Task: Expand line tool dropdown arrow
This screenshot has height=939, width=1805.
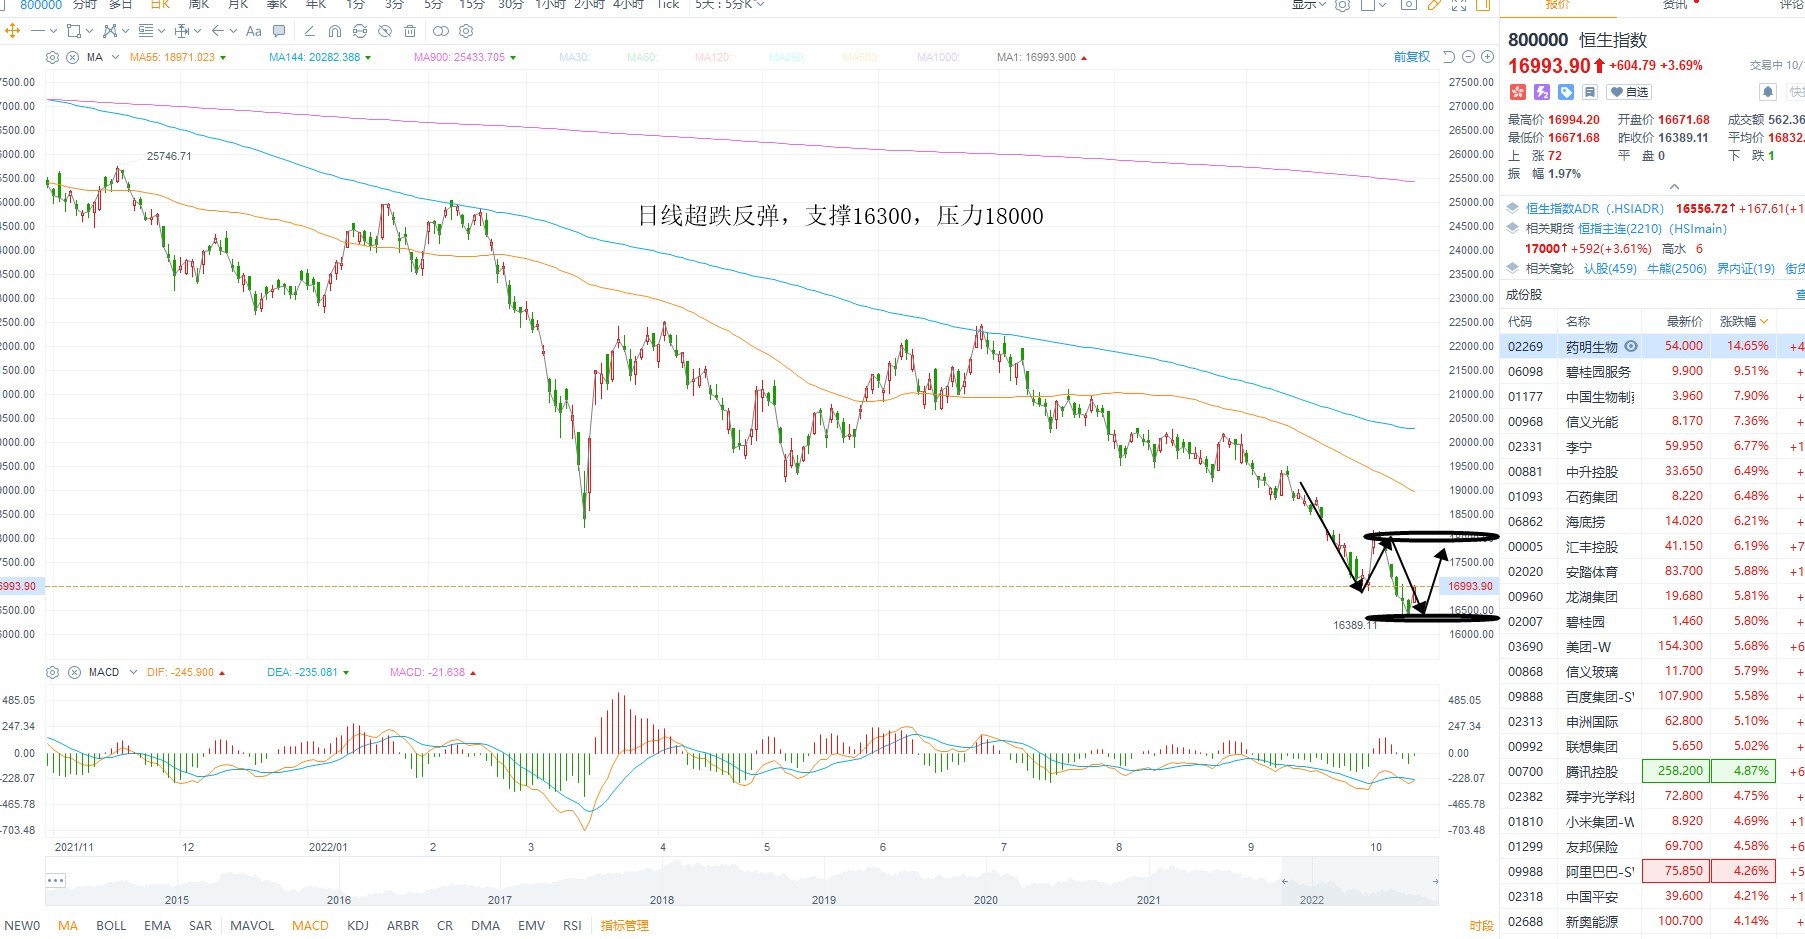Action: point(53,31)
